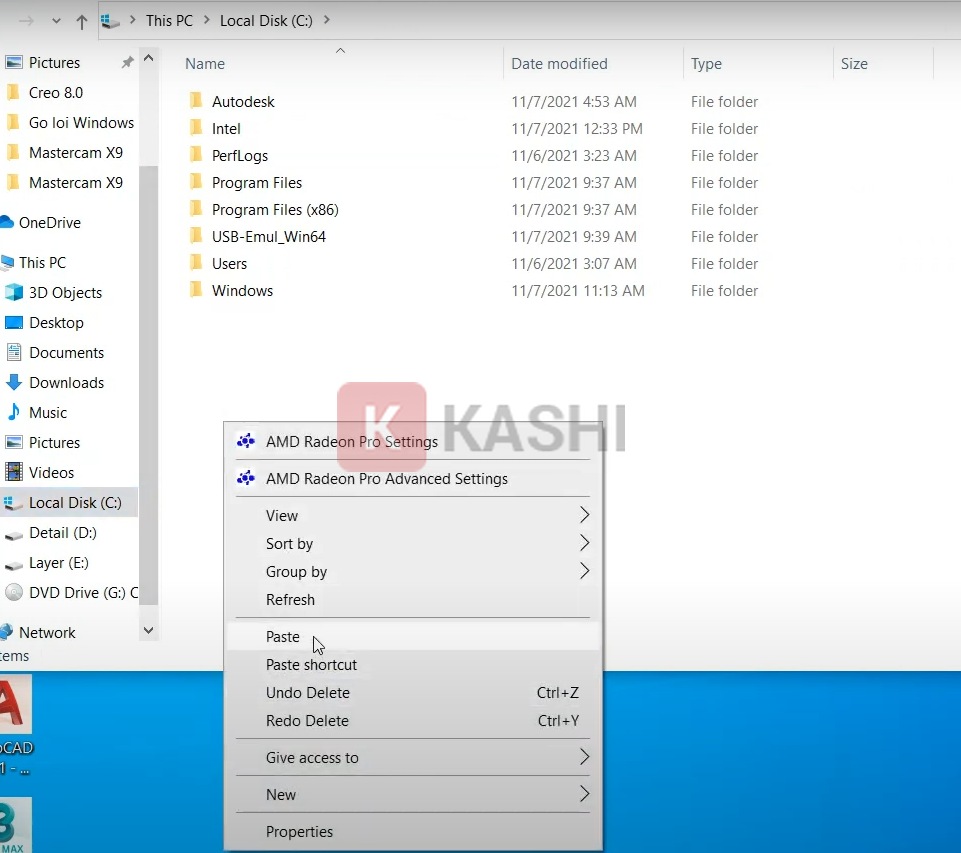Open the Windows folder

coord(244,290)
